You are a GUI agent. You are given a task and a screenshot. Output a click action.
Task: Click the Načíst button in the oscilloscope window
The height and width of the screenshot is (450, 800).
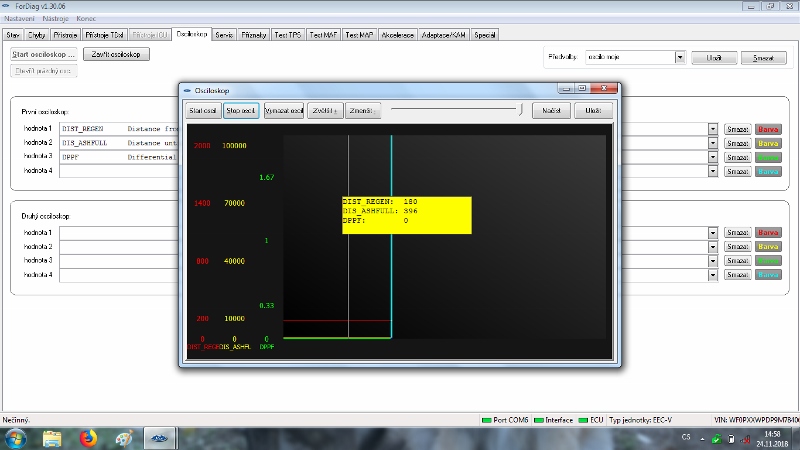point(550,110)
